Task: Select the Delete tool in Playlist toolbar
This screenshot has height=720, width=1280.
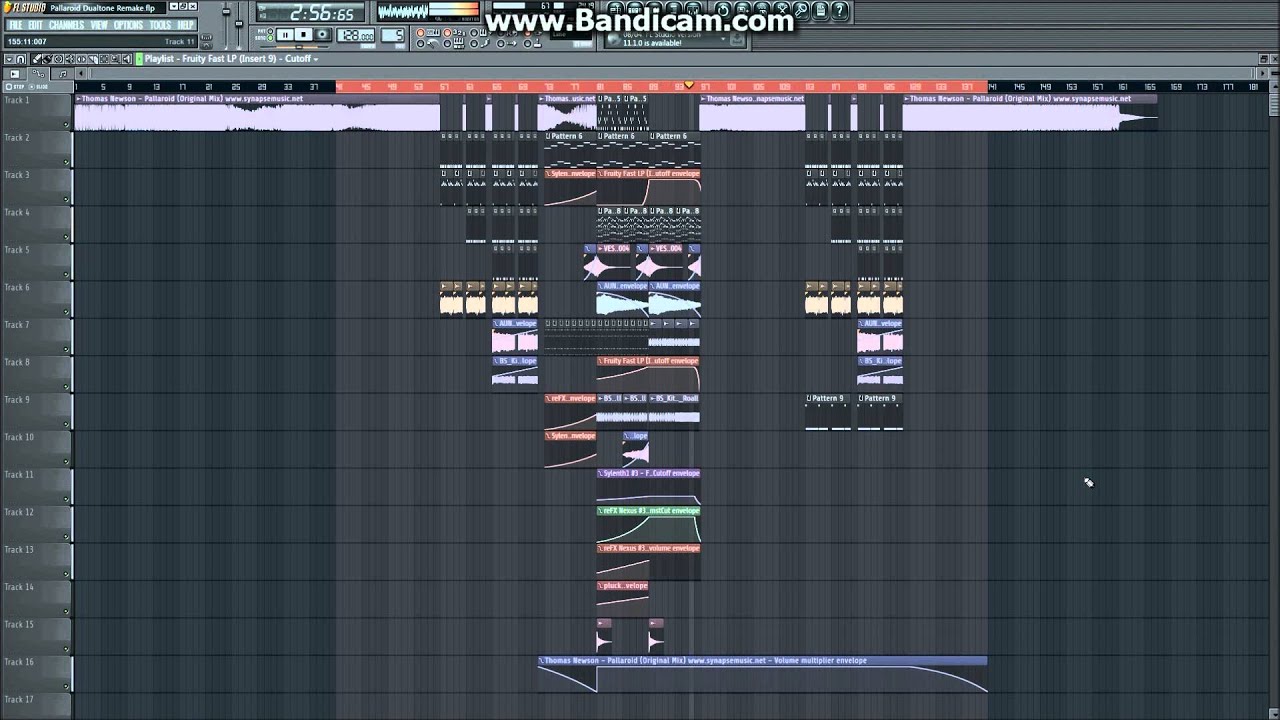Action: point(58,59)
